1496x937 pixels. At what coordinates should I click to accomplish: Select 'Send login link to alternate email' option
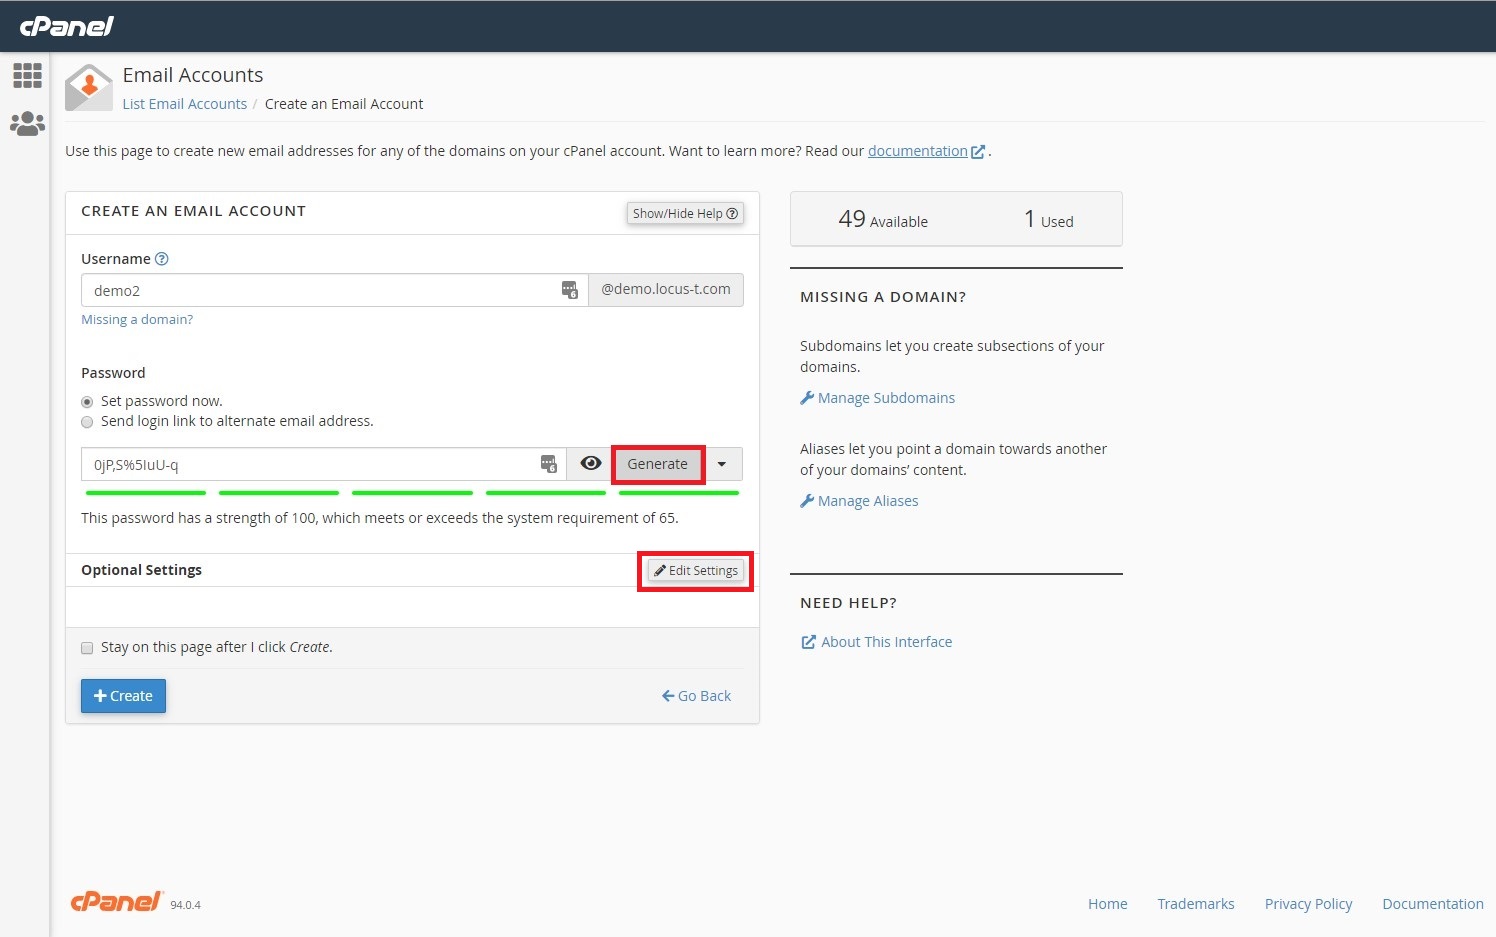[x=87, y=422]
